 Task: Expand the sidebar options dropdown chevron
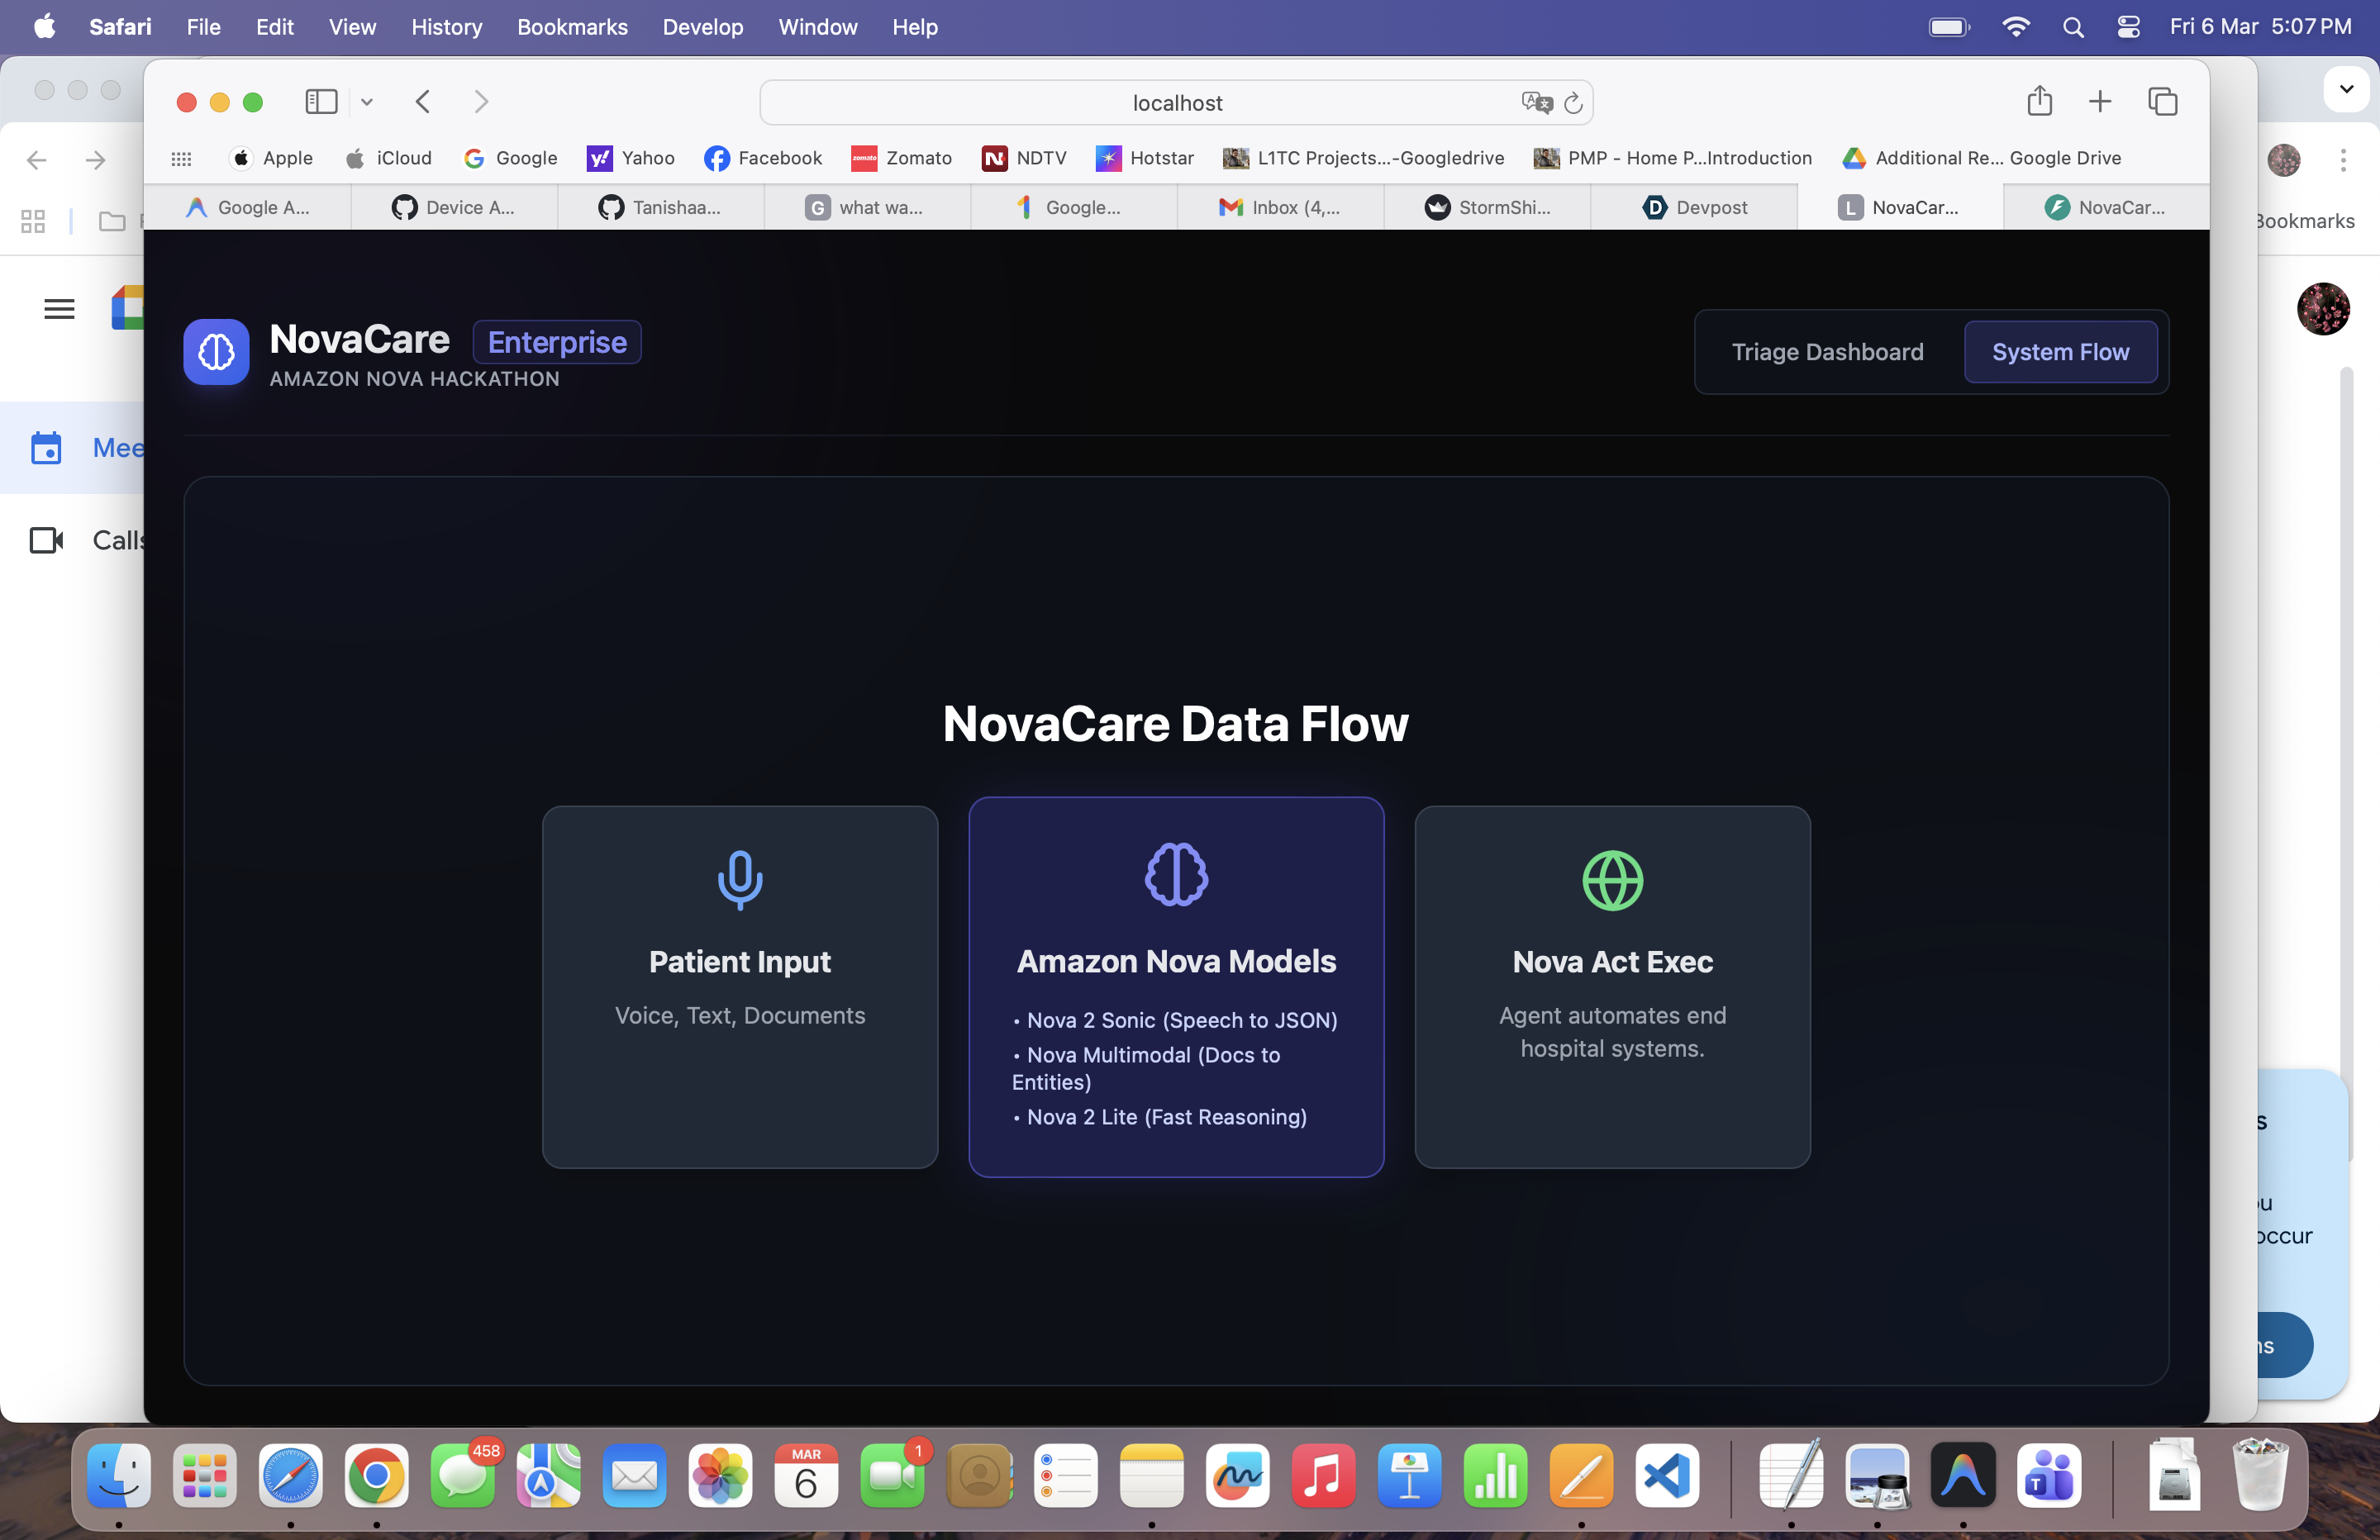367,102
